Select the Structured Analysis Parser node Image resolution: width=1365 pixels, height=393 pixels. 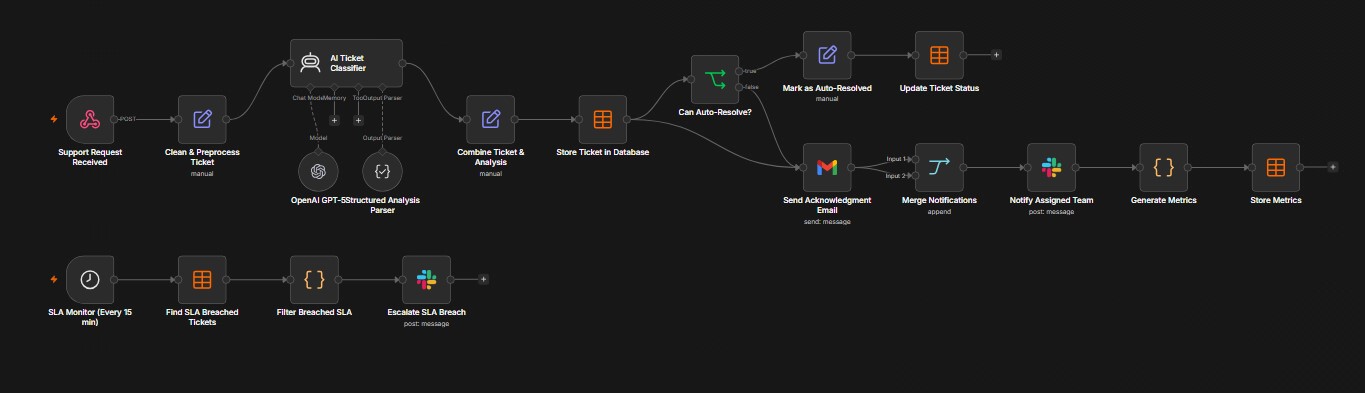(x=382, y=171)
